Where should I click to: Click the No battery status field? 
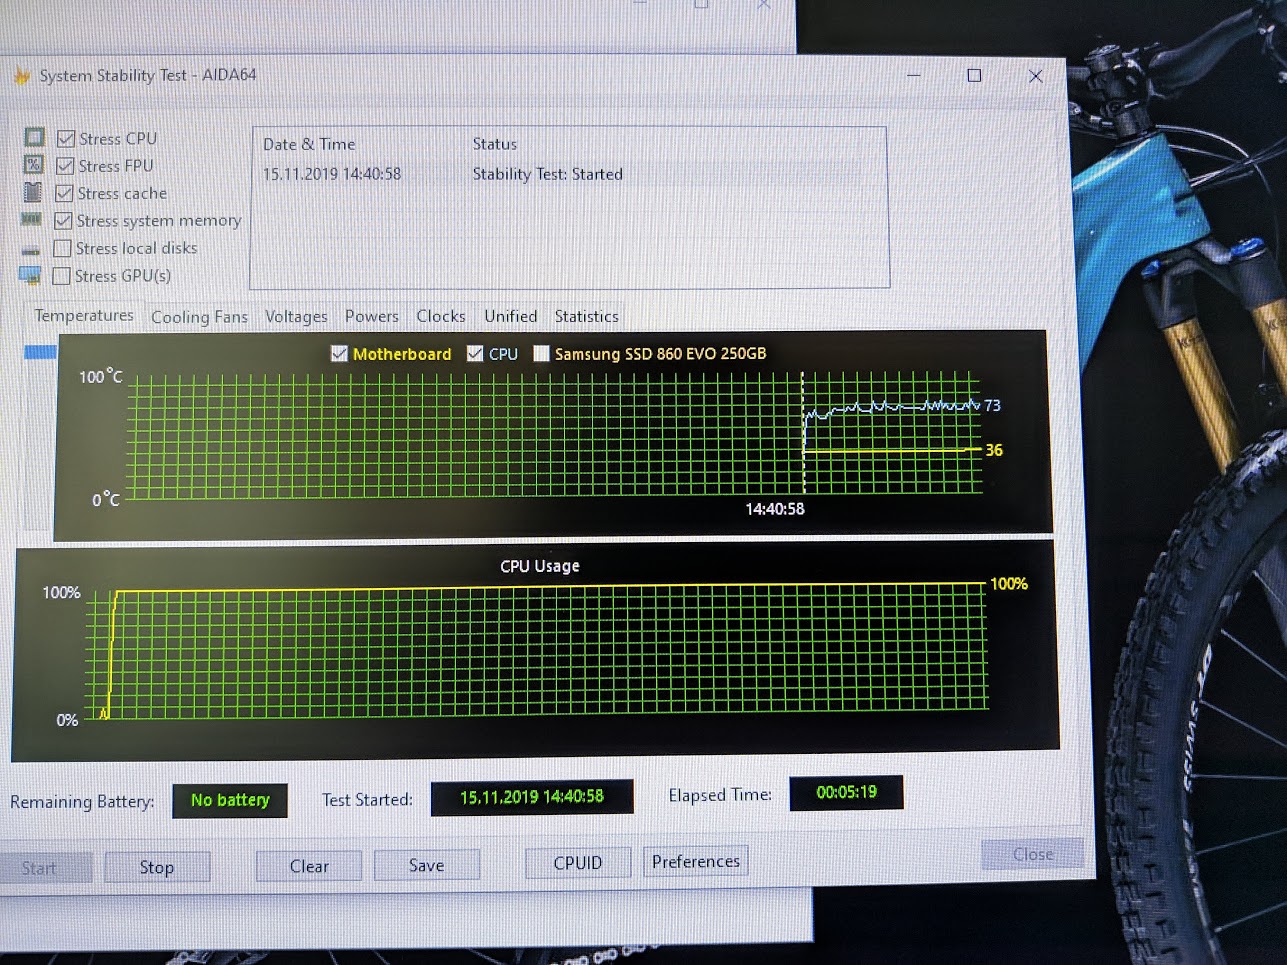point(230,800)
